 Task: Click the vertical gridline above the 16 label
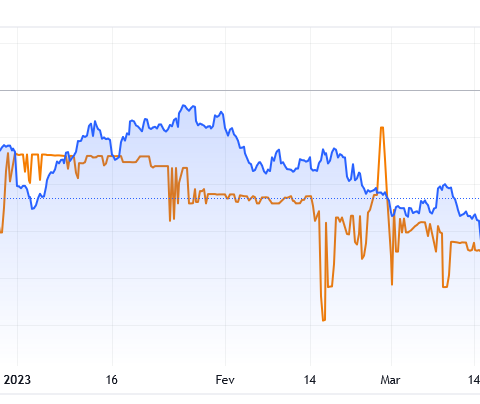(112, 197)
